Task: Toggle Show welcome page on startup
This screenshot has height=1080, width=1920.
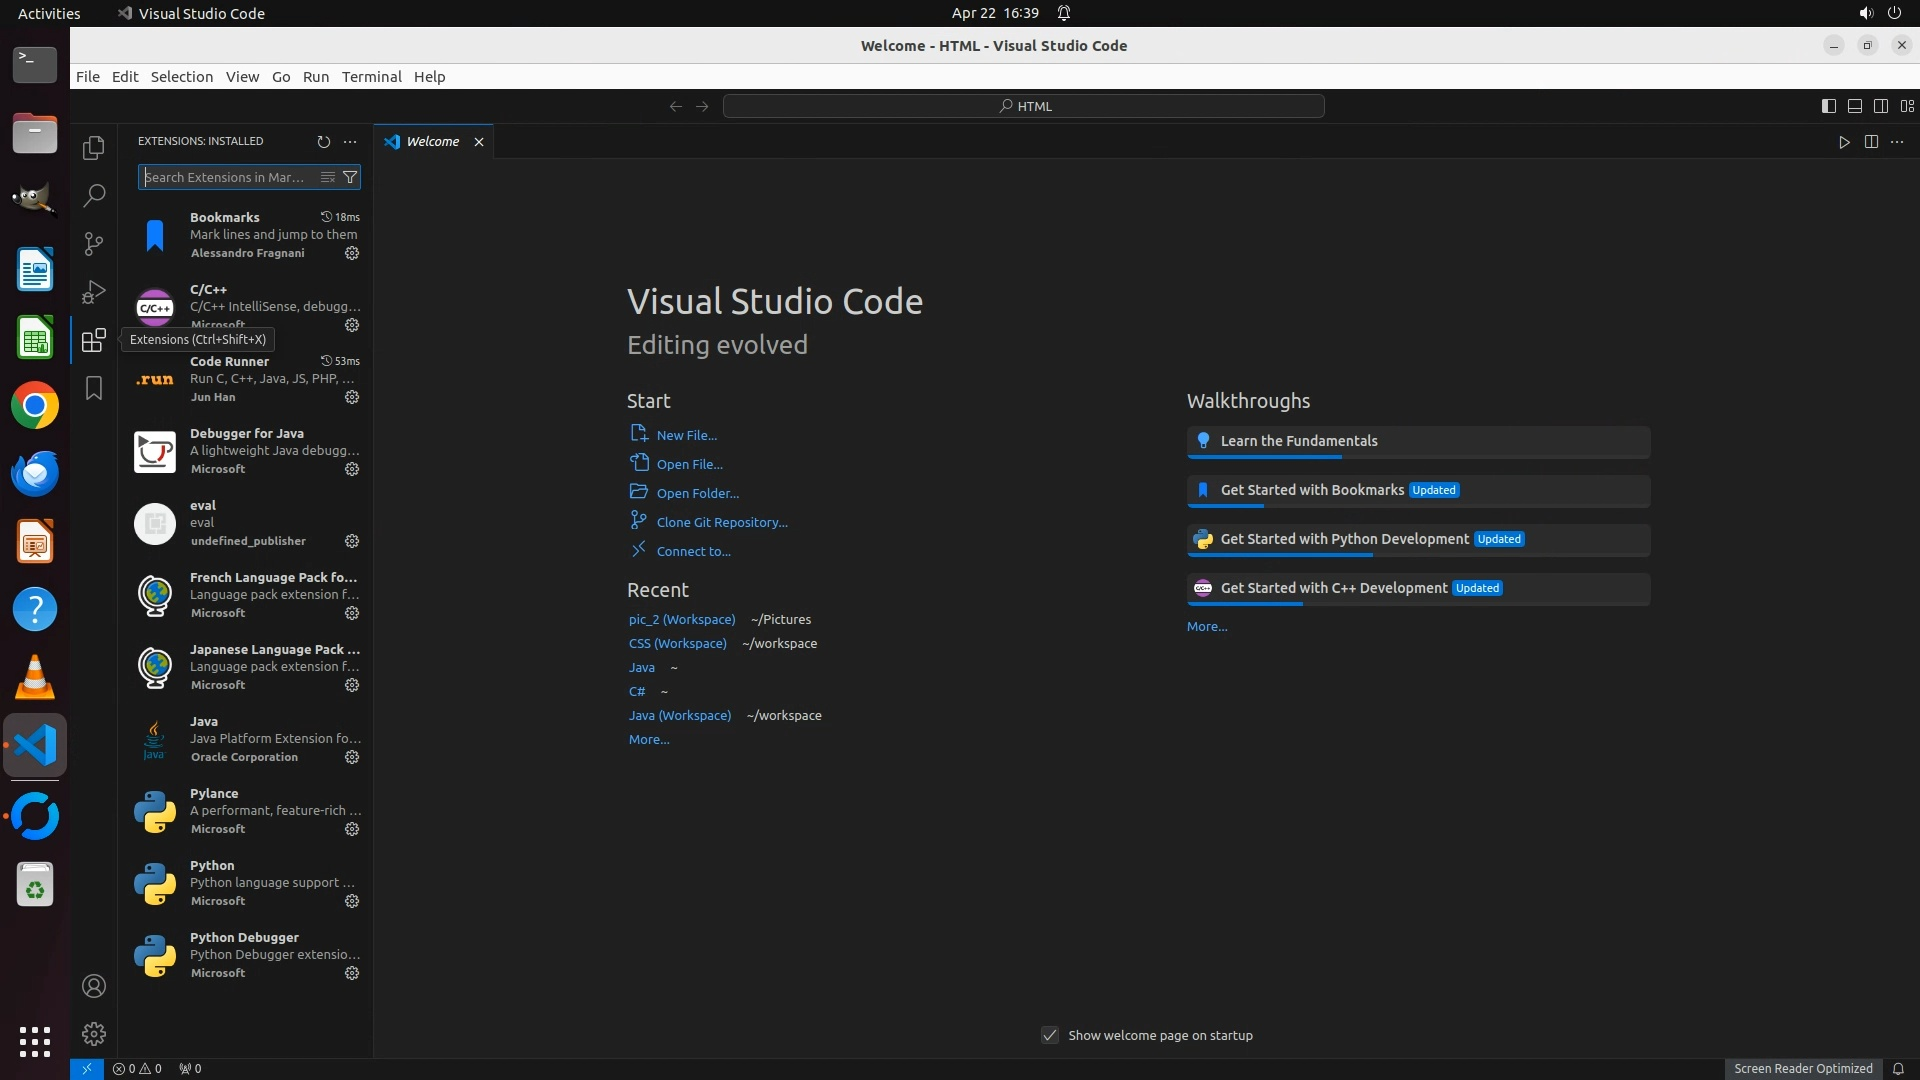Action: 1050,1035
